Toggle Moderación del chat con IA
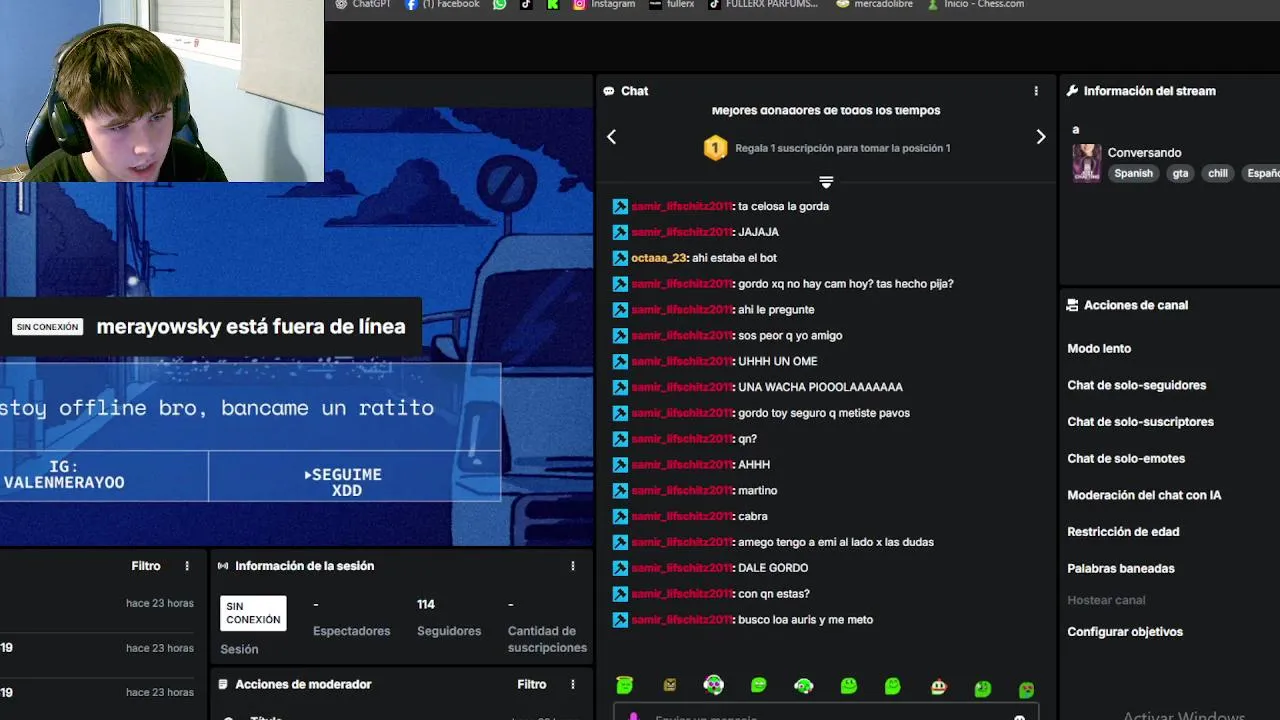 point(1144,495)
